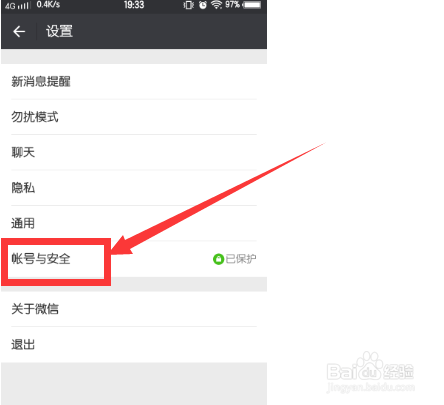Tap the vibrate mode status icon
This screenshot has height=405, width=444.
click(x=189, y=5)
